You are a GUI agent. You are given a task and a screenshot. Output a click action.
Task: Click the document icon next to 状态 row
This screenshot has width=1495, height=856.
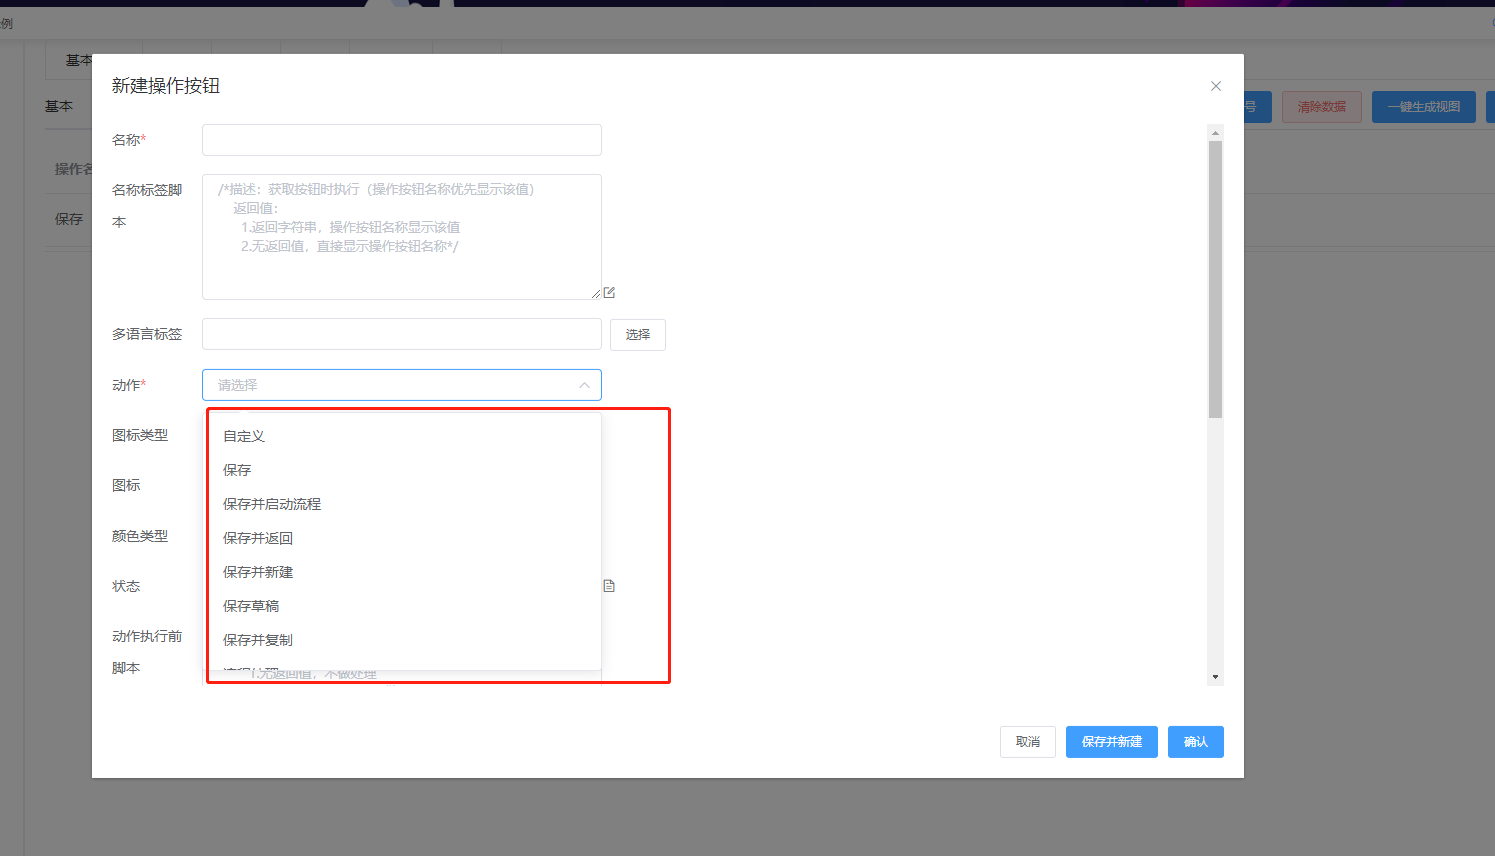(609, 586)
